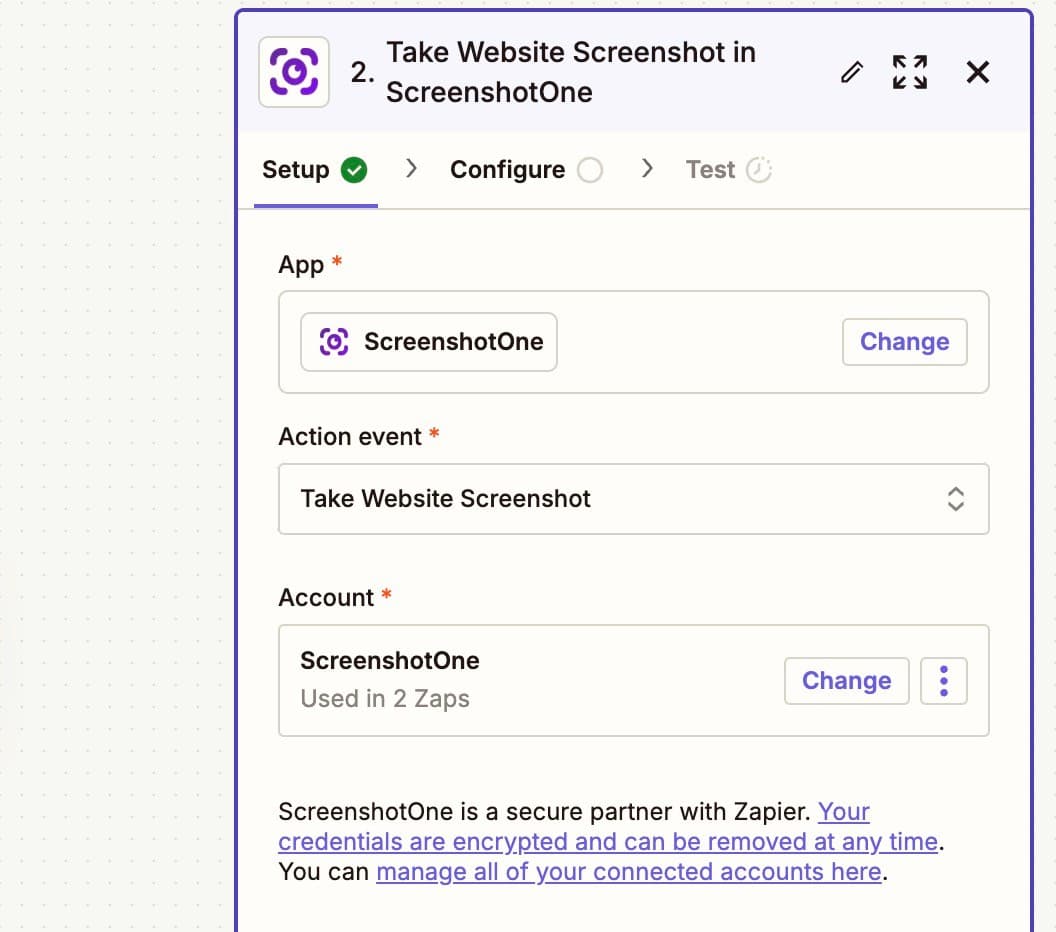Close the step editor panel
Image resolution: width=1056 pixels, height=932 pixels.
coord(977,72)
